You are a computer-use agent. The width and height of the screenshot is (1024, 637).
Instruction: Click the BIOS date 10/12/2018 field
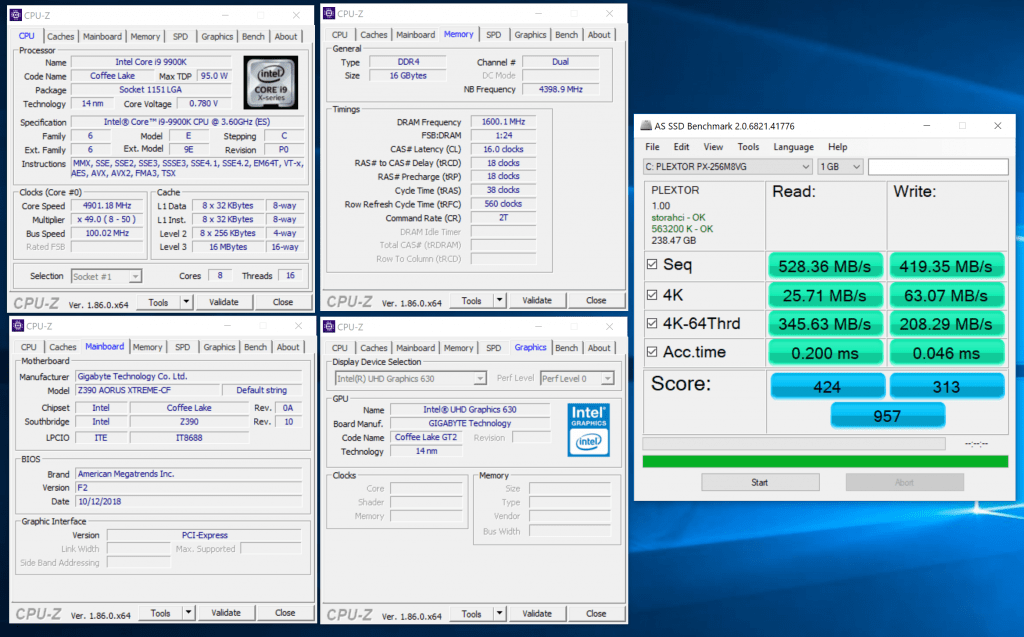tap(189, 502)
